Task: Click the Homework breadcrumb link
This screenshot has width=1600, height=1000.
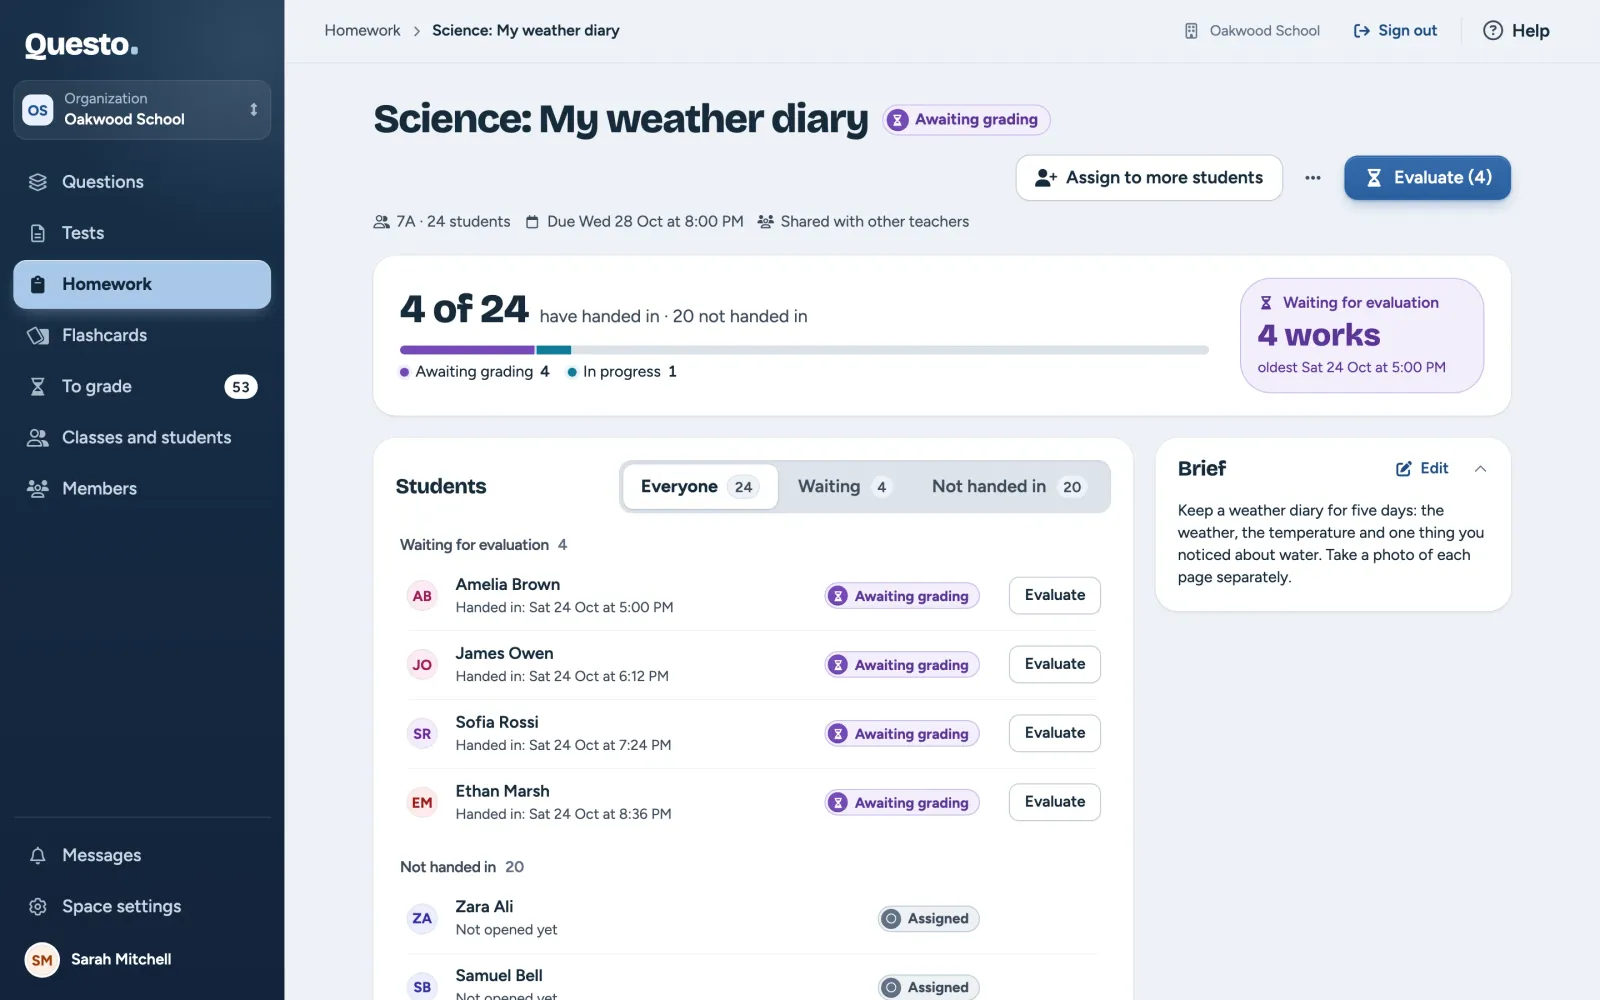Action: coord(362,30)
